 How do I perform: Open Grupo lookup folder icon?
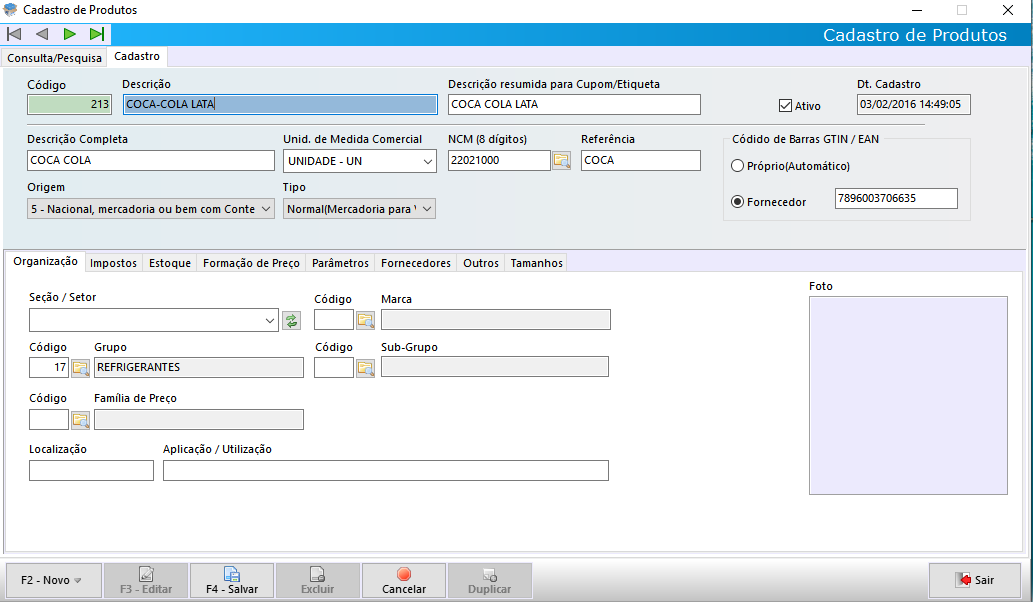pyautogui.click(x=80, y=368)
